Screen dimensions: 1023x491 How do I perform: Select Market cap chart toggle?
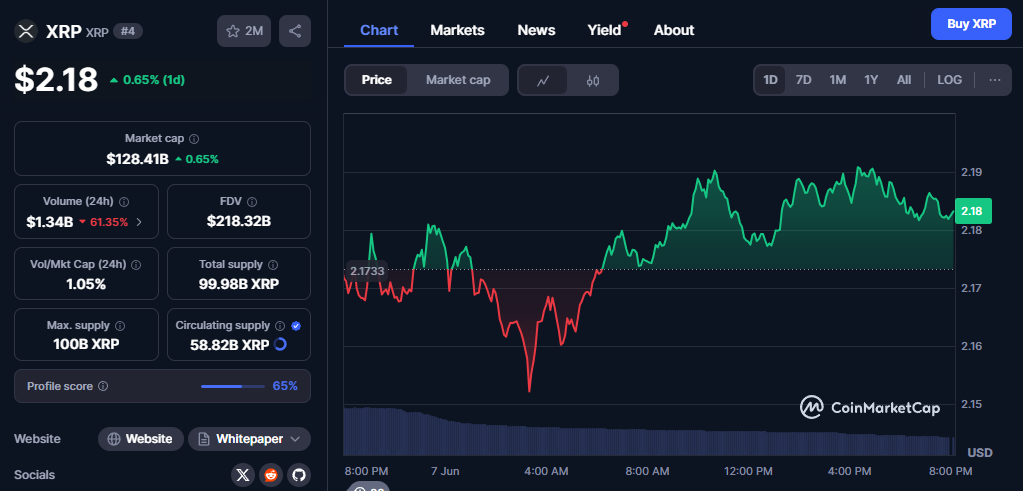[x=457, y=80]
